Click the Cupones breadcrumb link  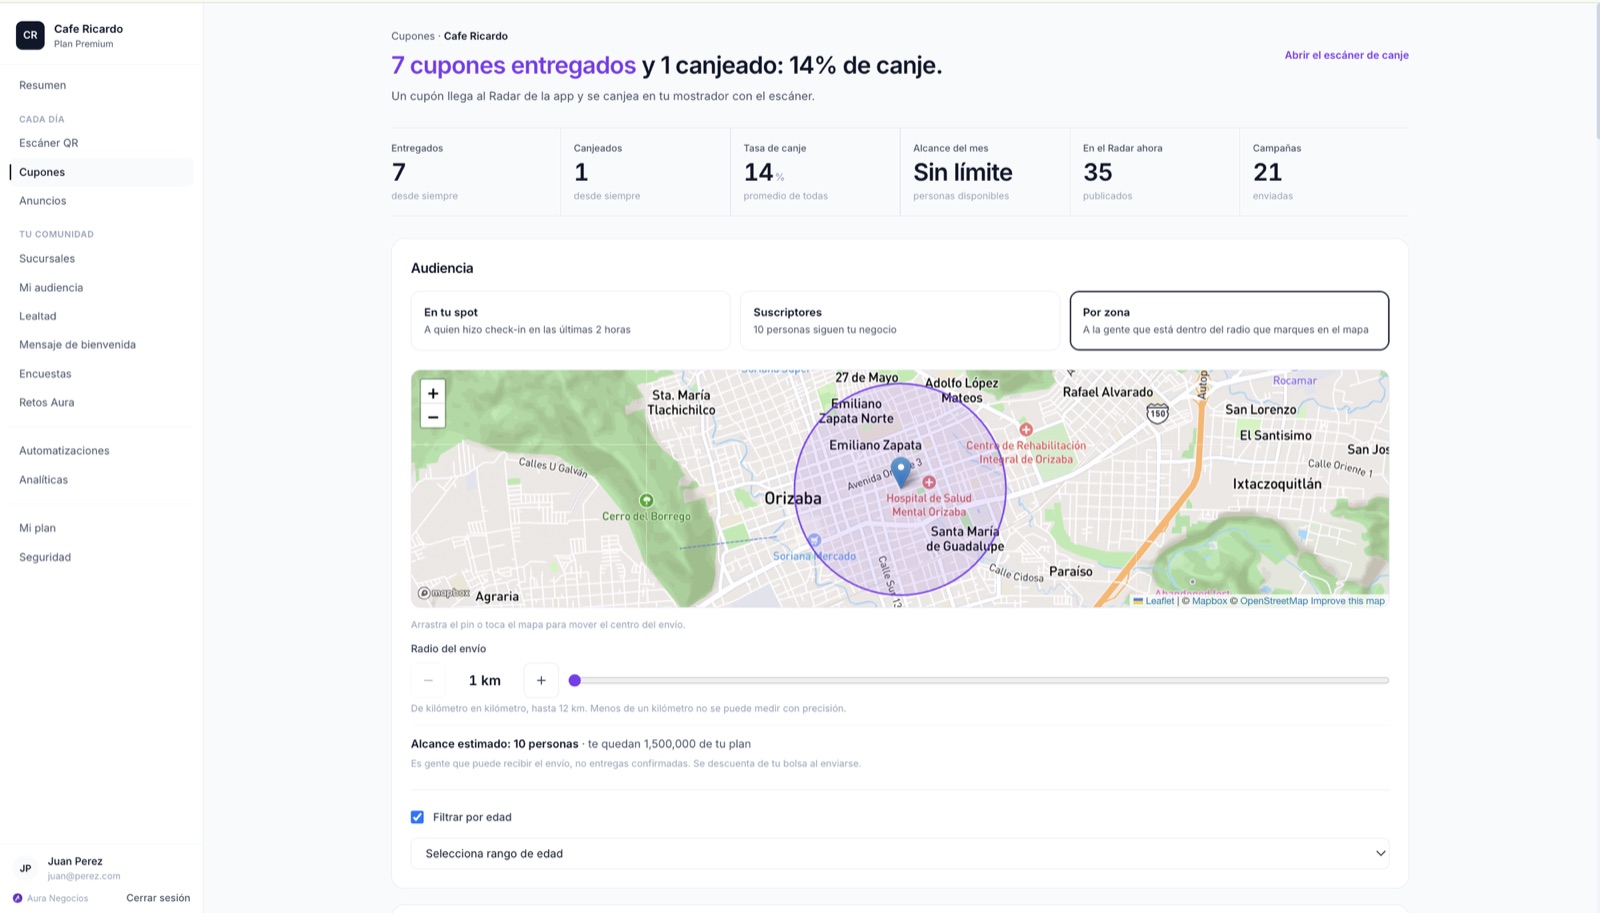(413, 36)
